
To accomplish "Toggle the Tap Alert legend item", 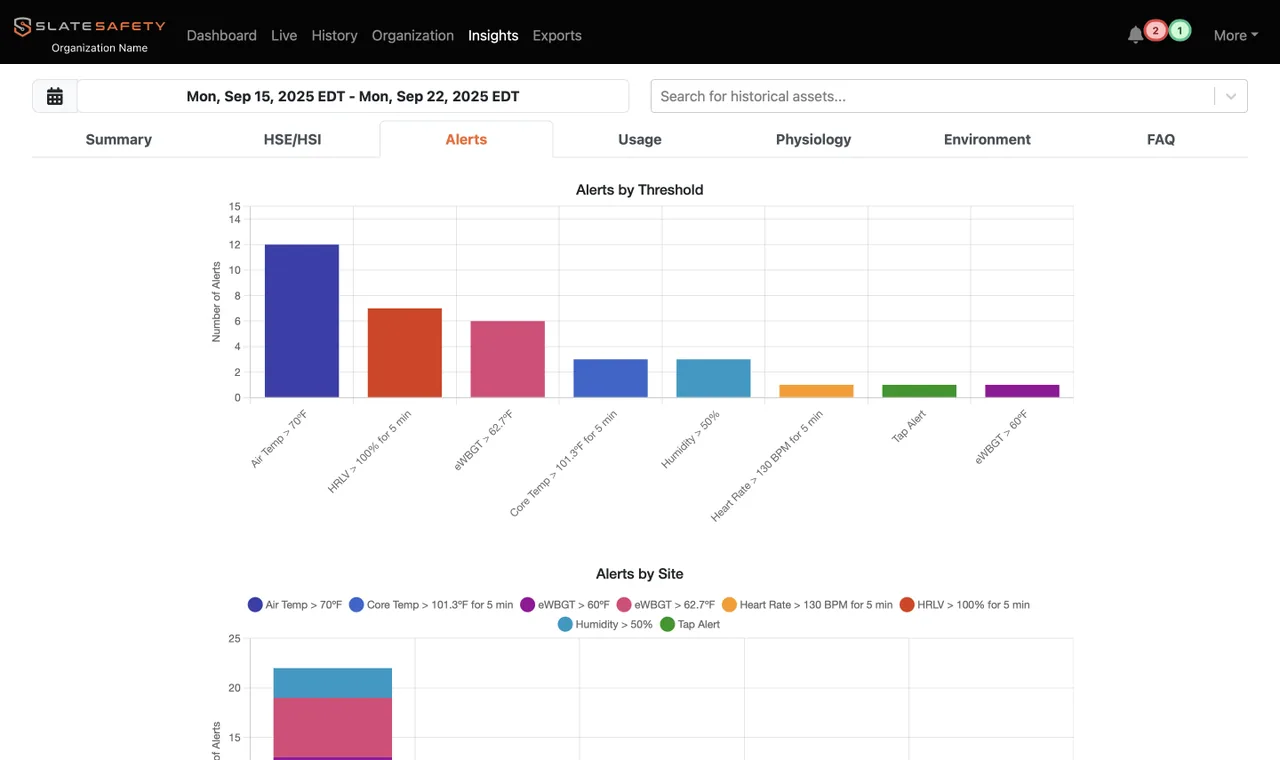I will (690, 624).
